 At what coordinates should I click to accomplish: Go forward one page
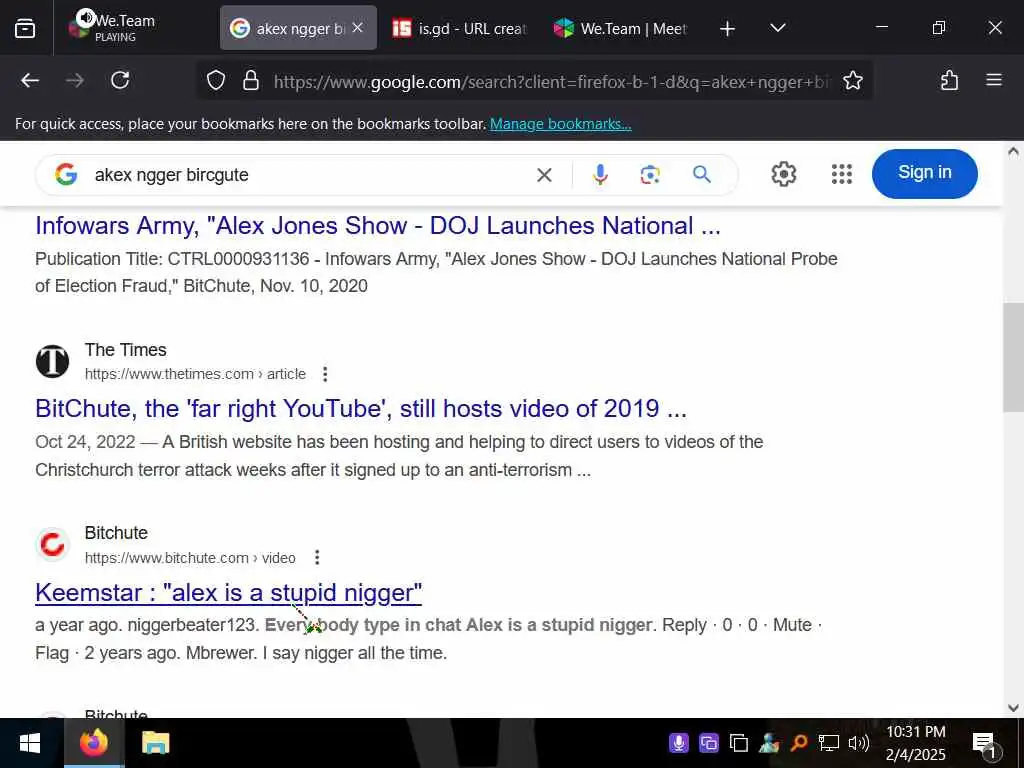click(75, 80)
